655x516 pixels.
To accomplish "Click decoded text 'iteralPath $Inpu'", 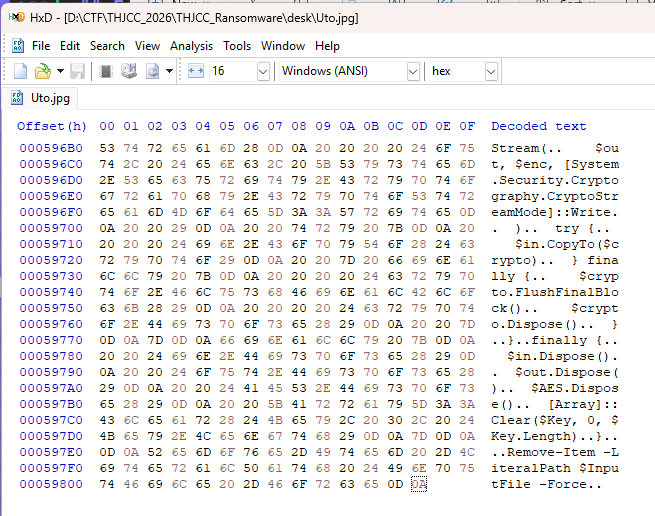I will click(555, 468).
